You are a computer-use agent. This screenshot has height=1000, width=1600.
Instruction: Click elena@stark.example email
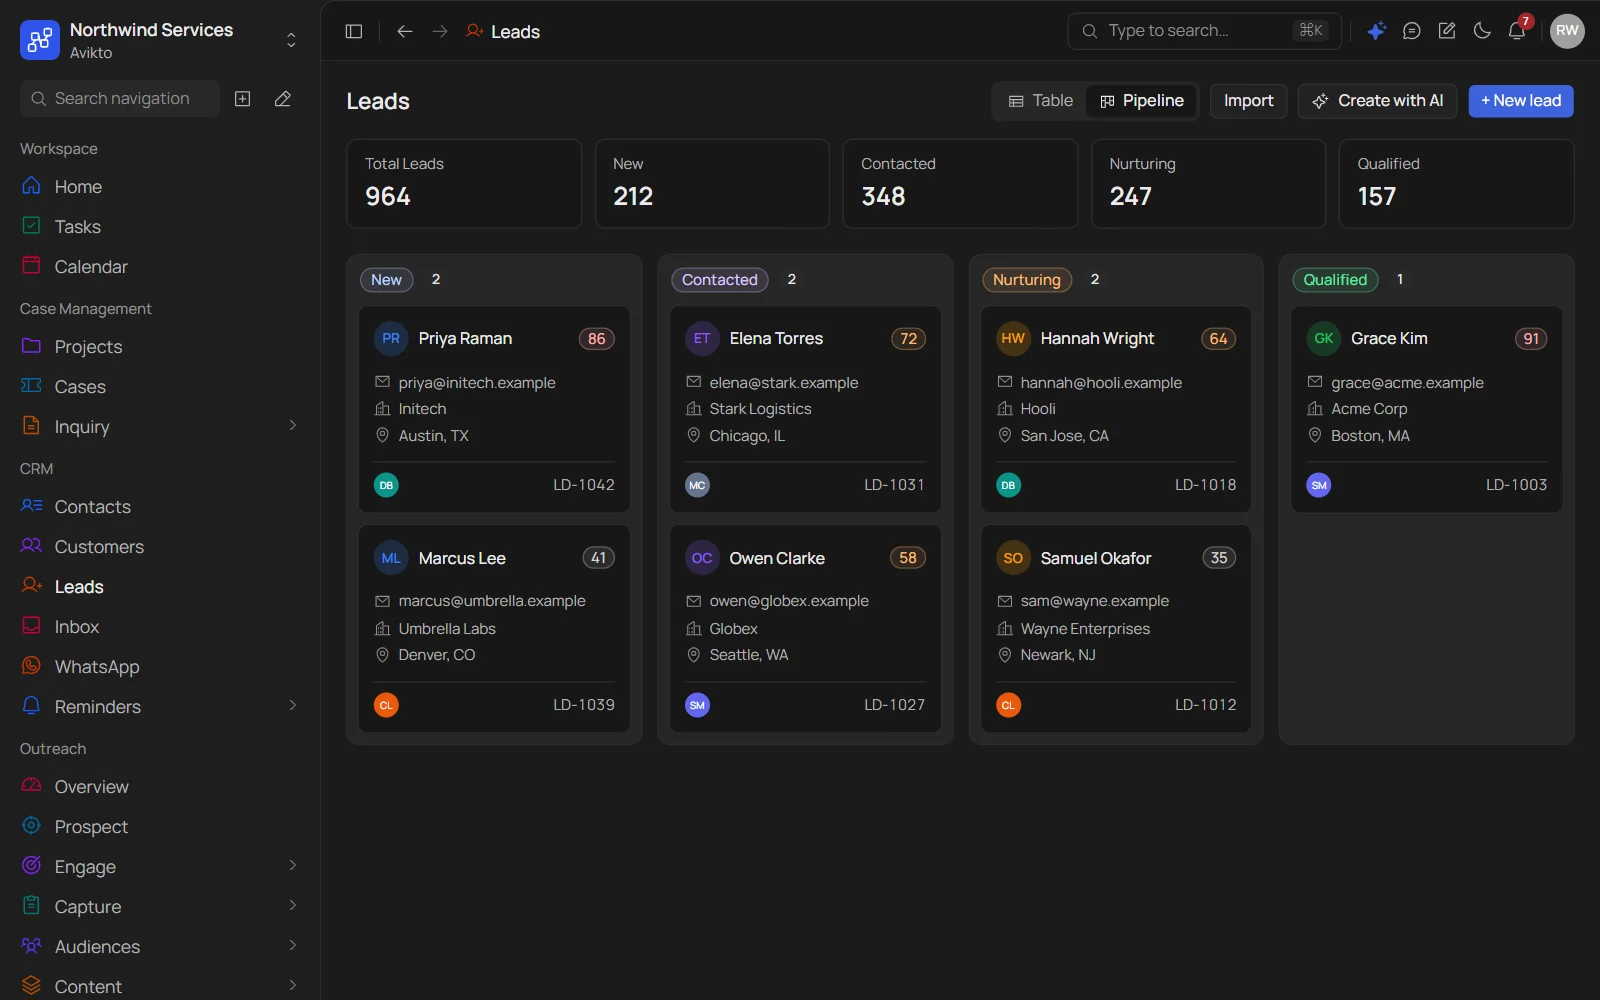point(783,383)
